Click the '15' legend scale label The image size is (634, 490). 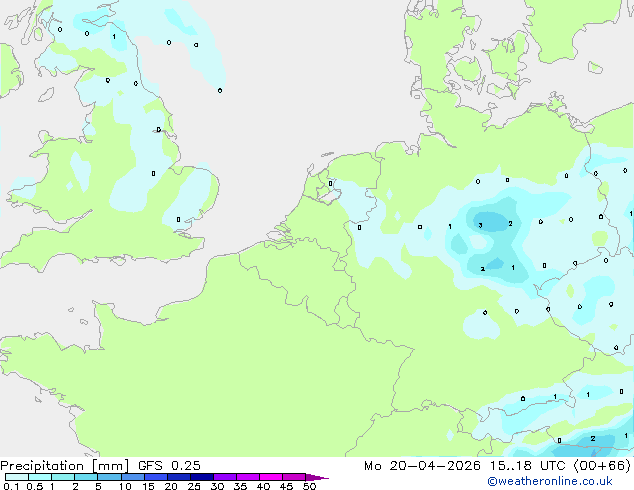point(148,486)
